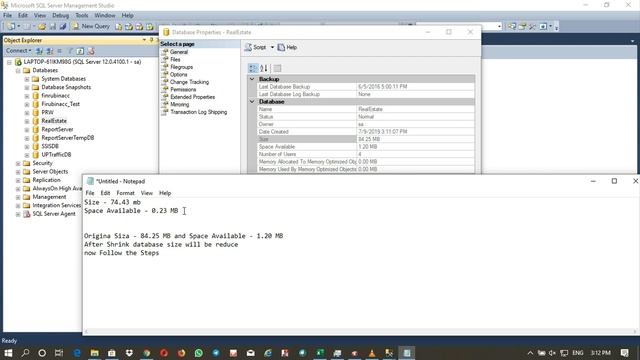The image size is (640, 360).
Task: Click the New Query toolbar button
Action: (91, 26)
